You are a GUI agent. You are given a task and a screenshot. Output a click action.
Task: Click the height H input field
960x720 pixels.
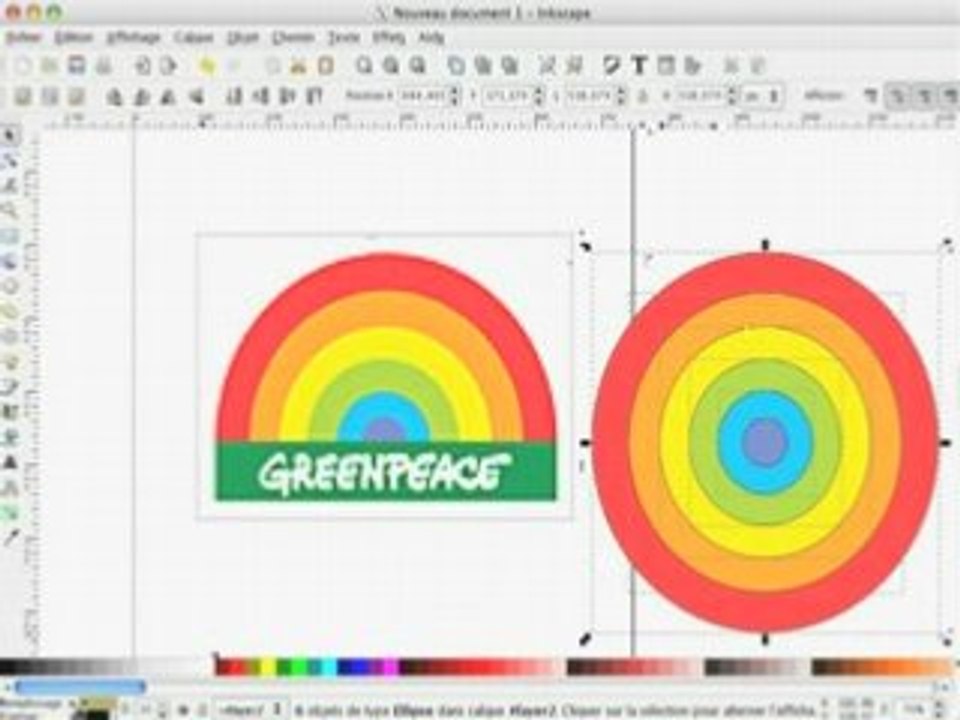click(699, 96)
